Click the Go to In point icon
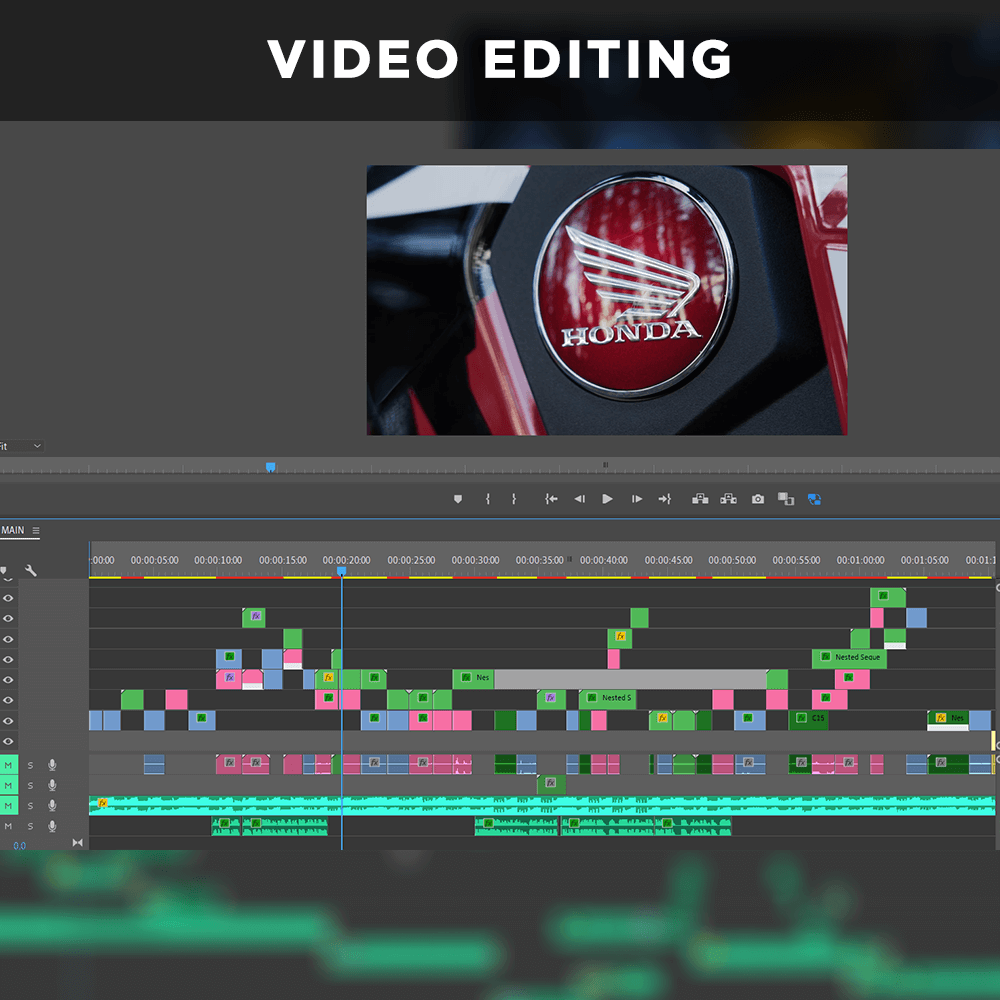 [x=552, y=499]
